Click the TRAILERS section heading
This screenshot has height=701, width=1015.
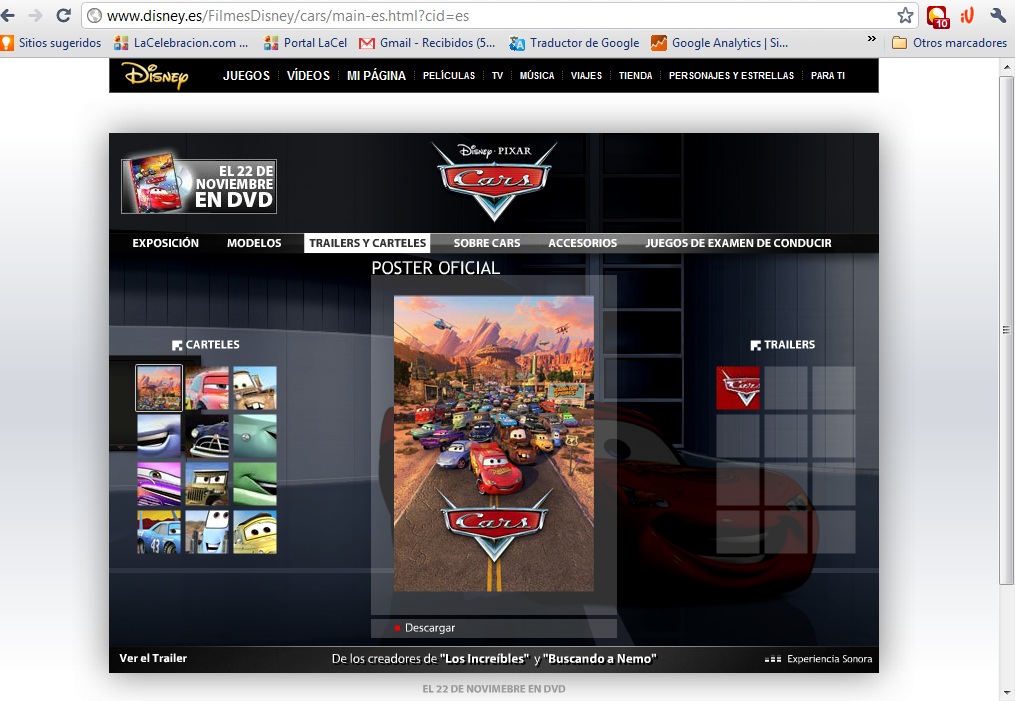click(783, 345)
